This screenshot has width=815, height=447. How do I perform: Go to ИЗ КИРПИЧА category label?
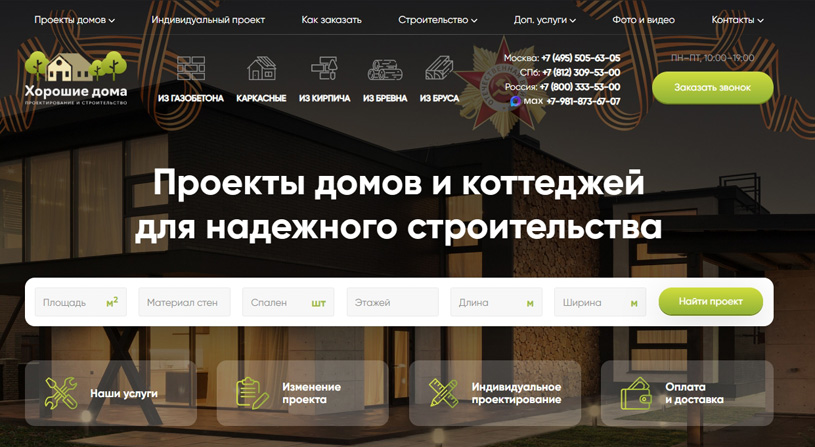click(324, 98)
